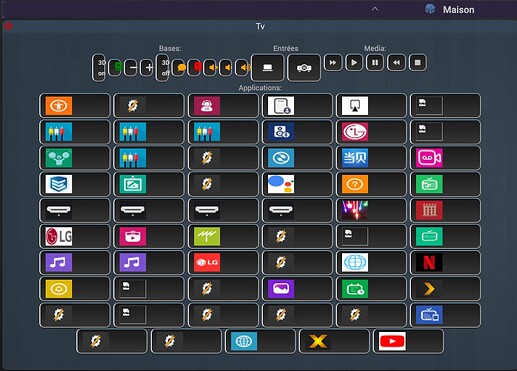
Task: Launch the AirPlay app button
Action: click(x=371, y=106)
